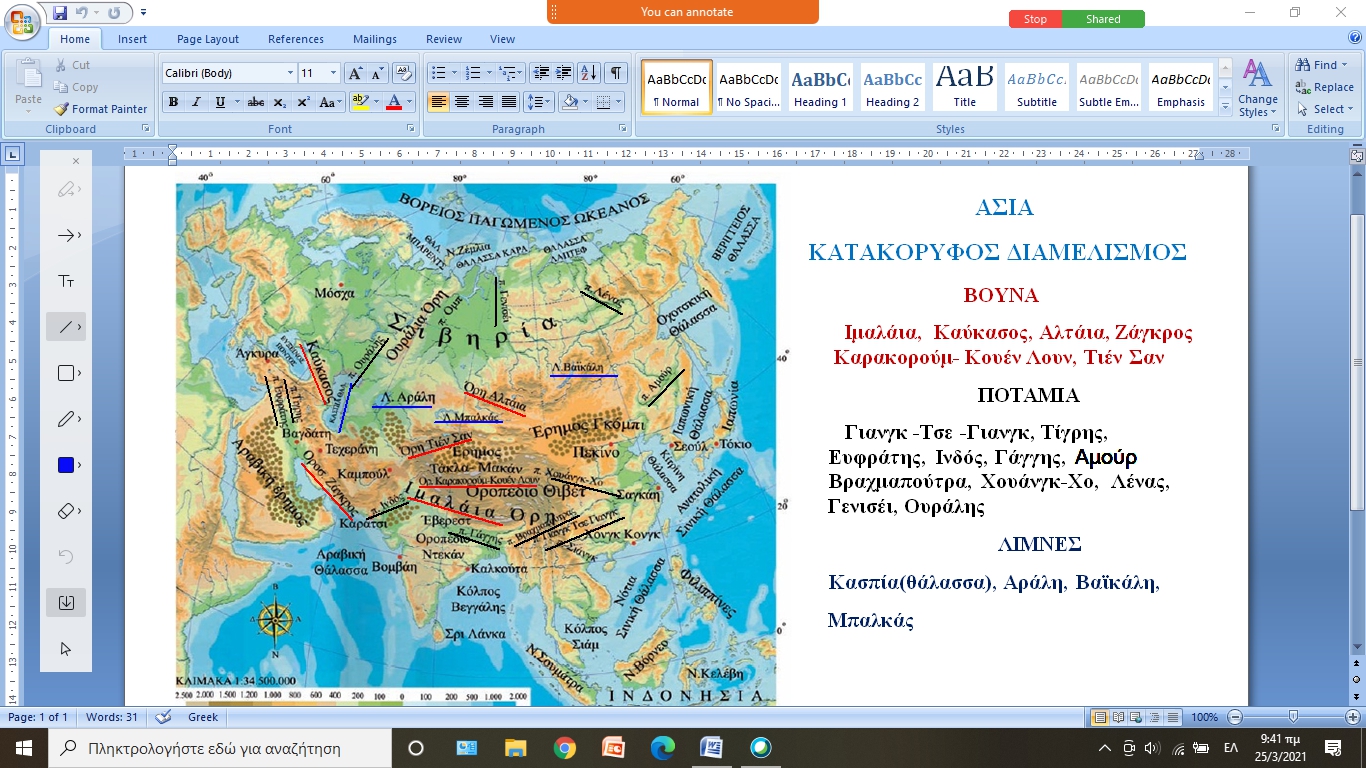Screen dimensions: 1366x768
Task: Open the Office button menu
Action: [x=22, y=21]
